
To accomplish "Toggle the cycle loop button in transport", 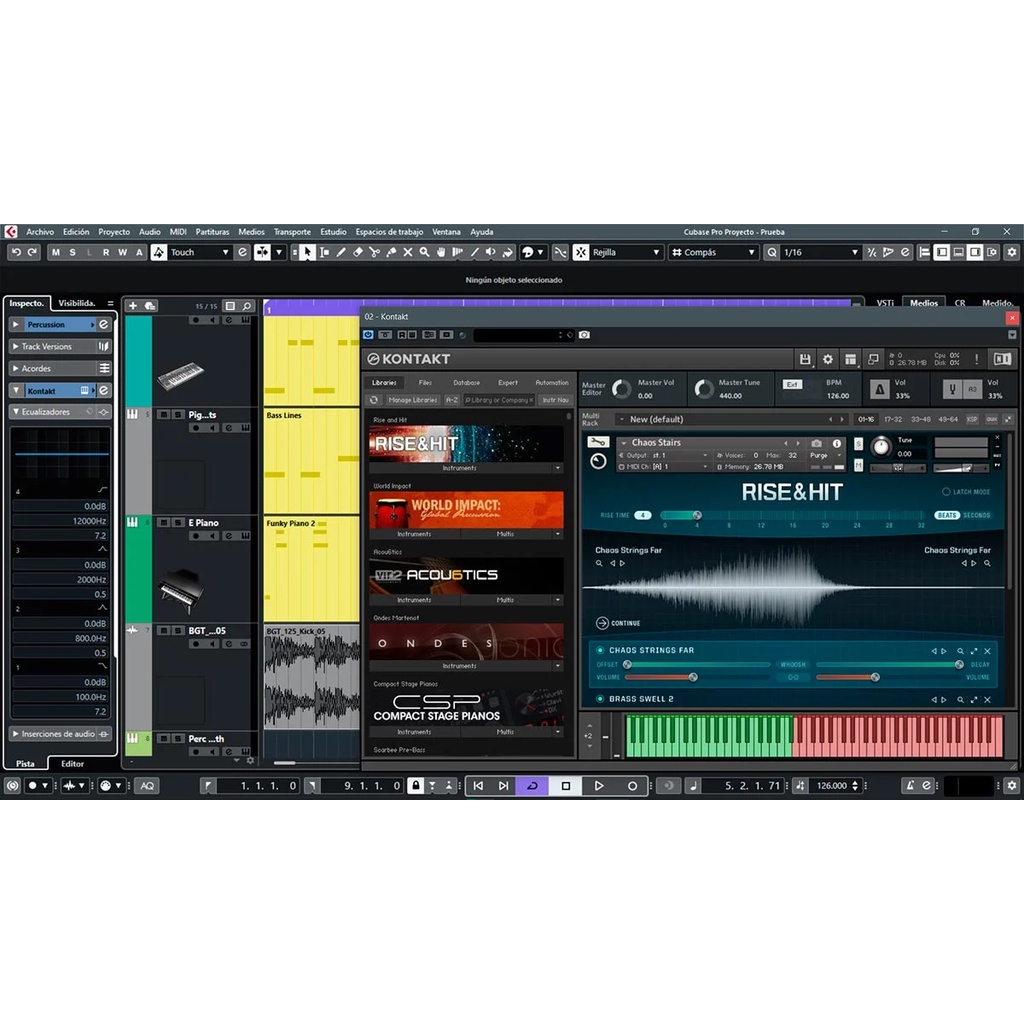I will pyautogui.click(x=532, y=786).
